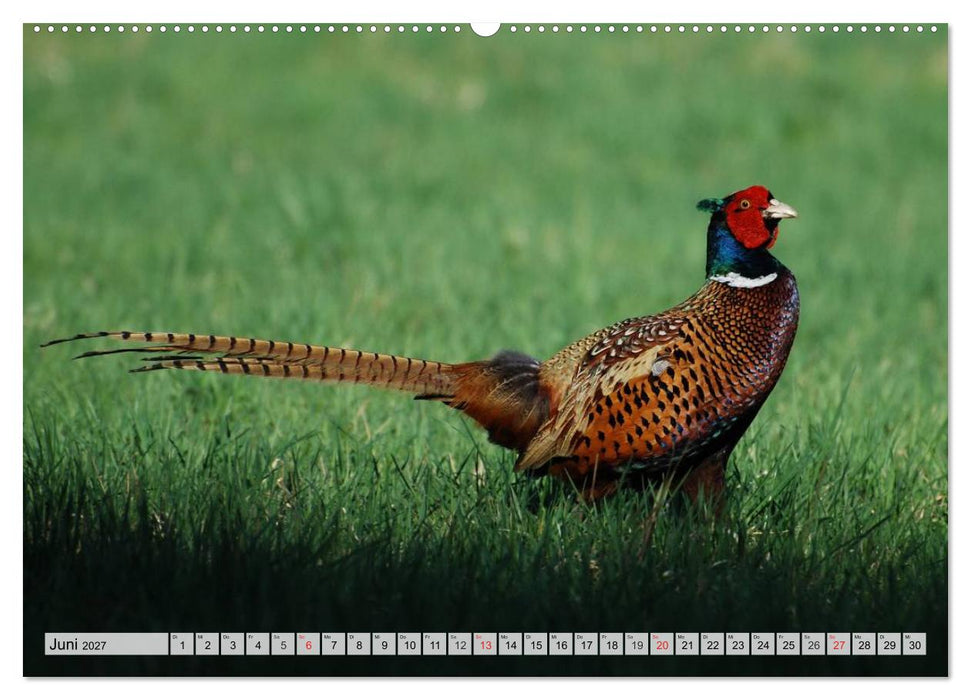Select day 21 in the calendar strip

tap(687, 644)
